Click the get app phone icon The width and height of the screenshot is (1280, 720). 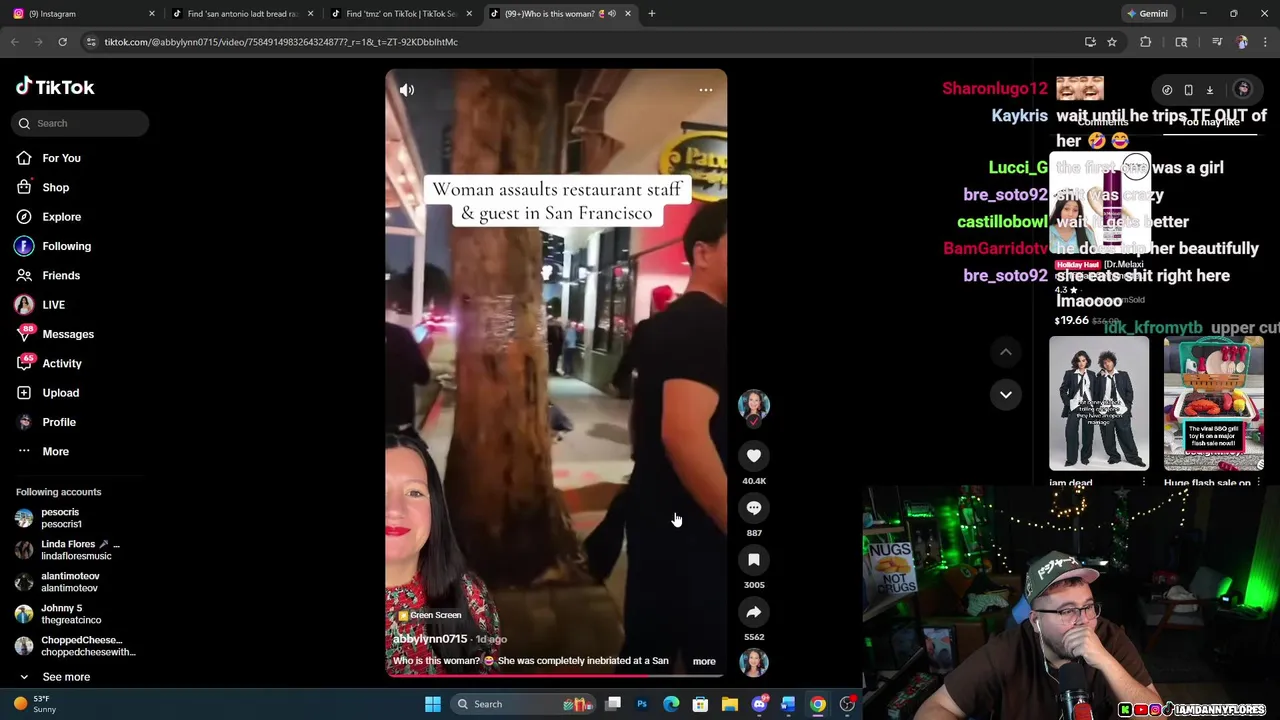pos(1188,90)
